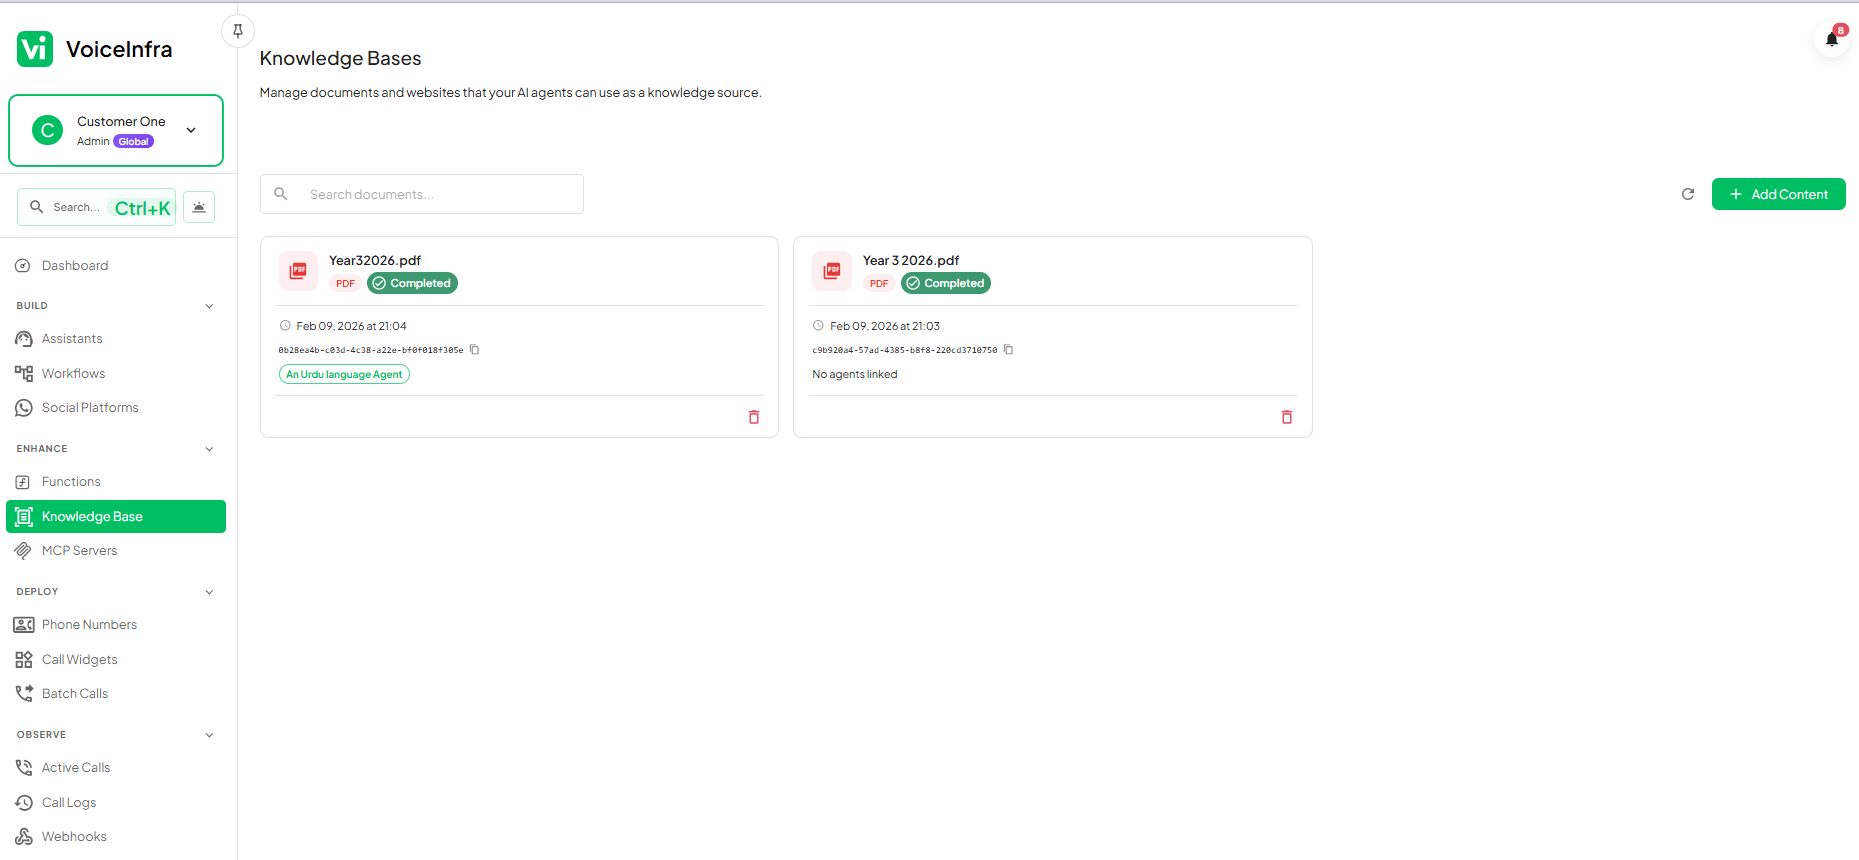This screenshot has width=1859, height=860.
Task: Click the Global badge under Customer One
Action: click(133, 142)
